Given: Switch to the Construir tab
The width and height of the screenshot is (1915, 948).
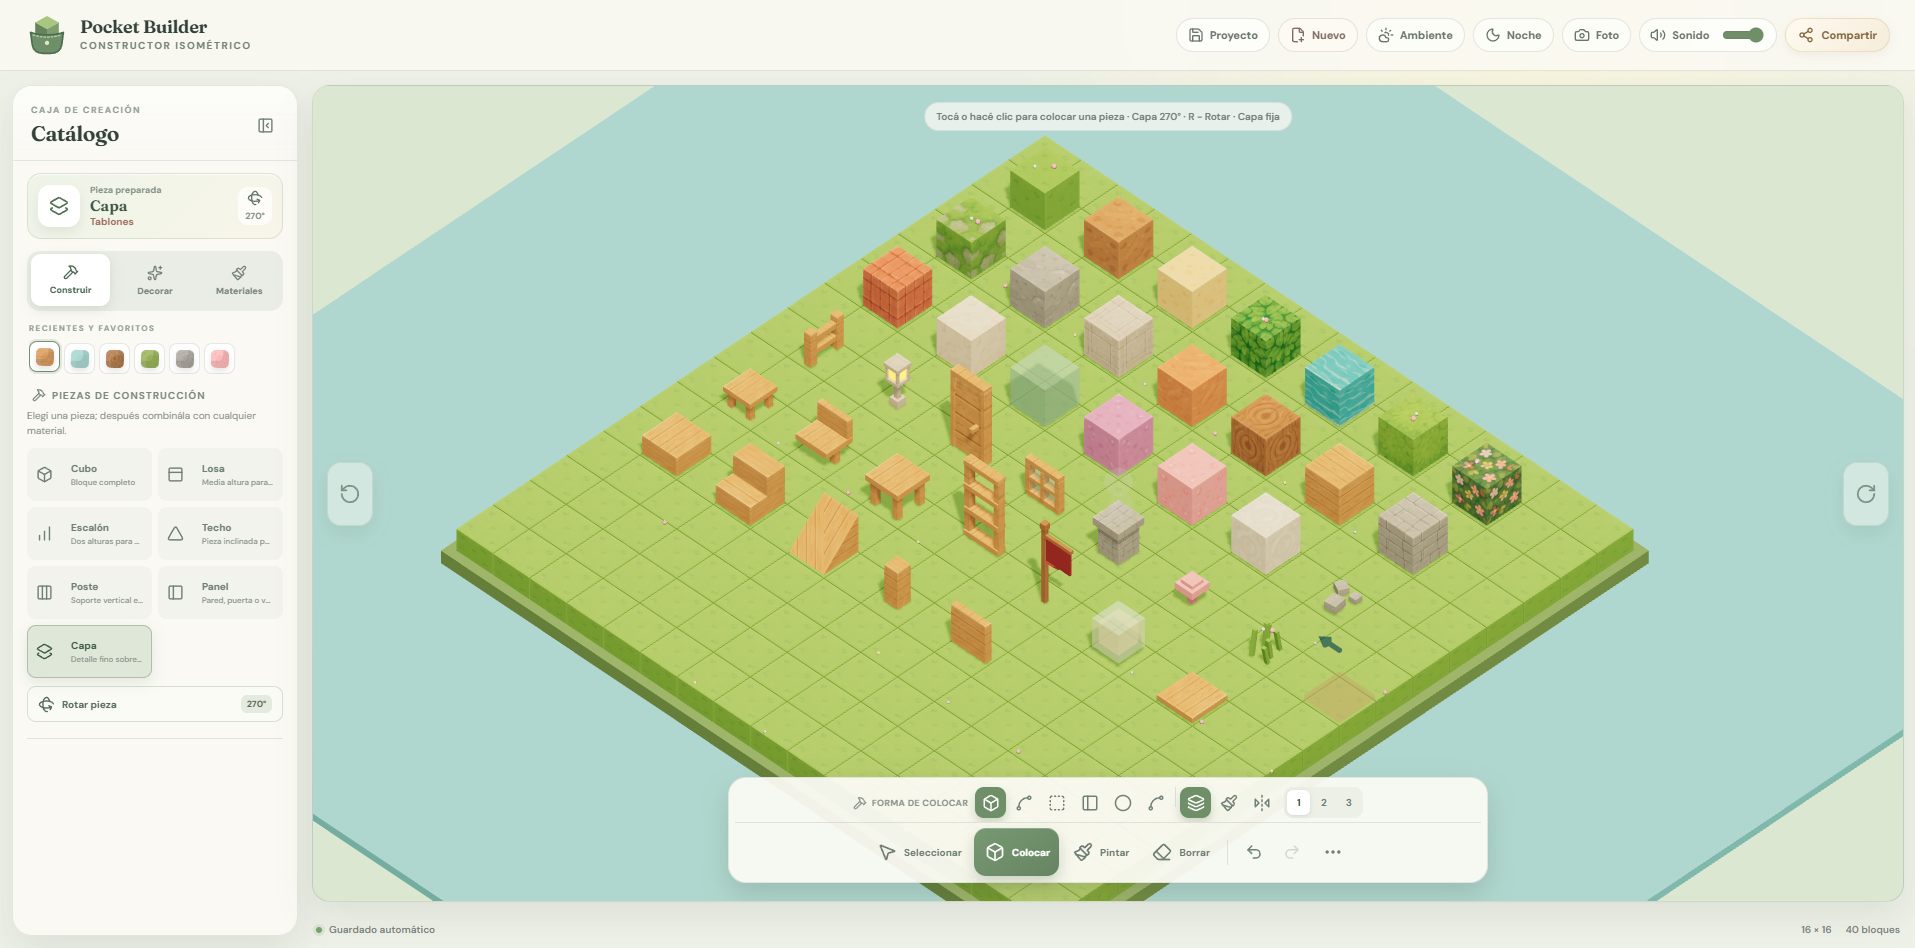Looking at the screenshot, I should [x=71, y=280].
